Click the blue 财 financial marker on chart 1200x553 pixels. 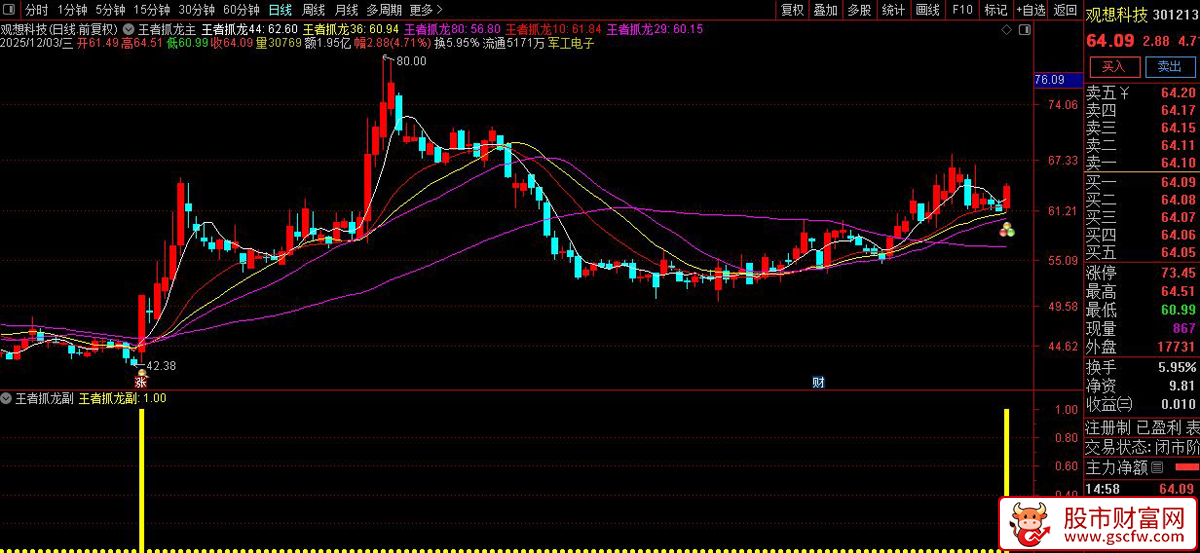pyautogui.click(x=817, y=382)
